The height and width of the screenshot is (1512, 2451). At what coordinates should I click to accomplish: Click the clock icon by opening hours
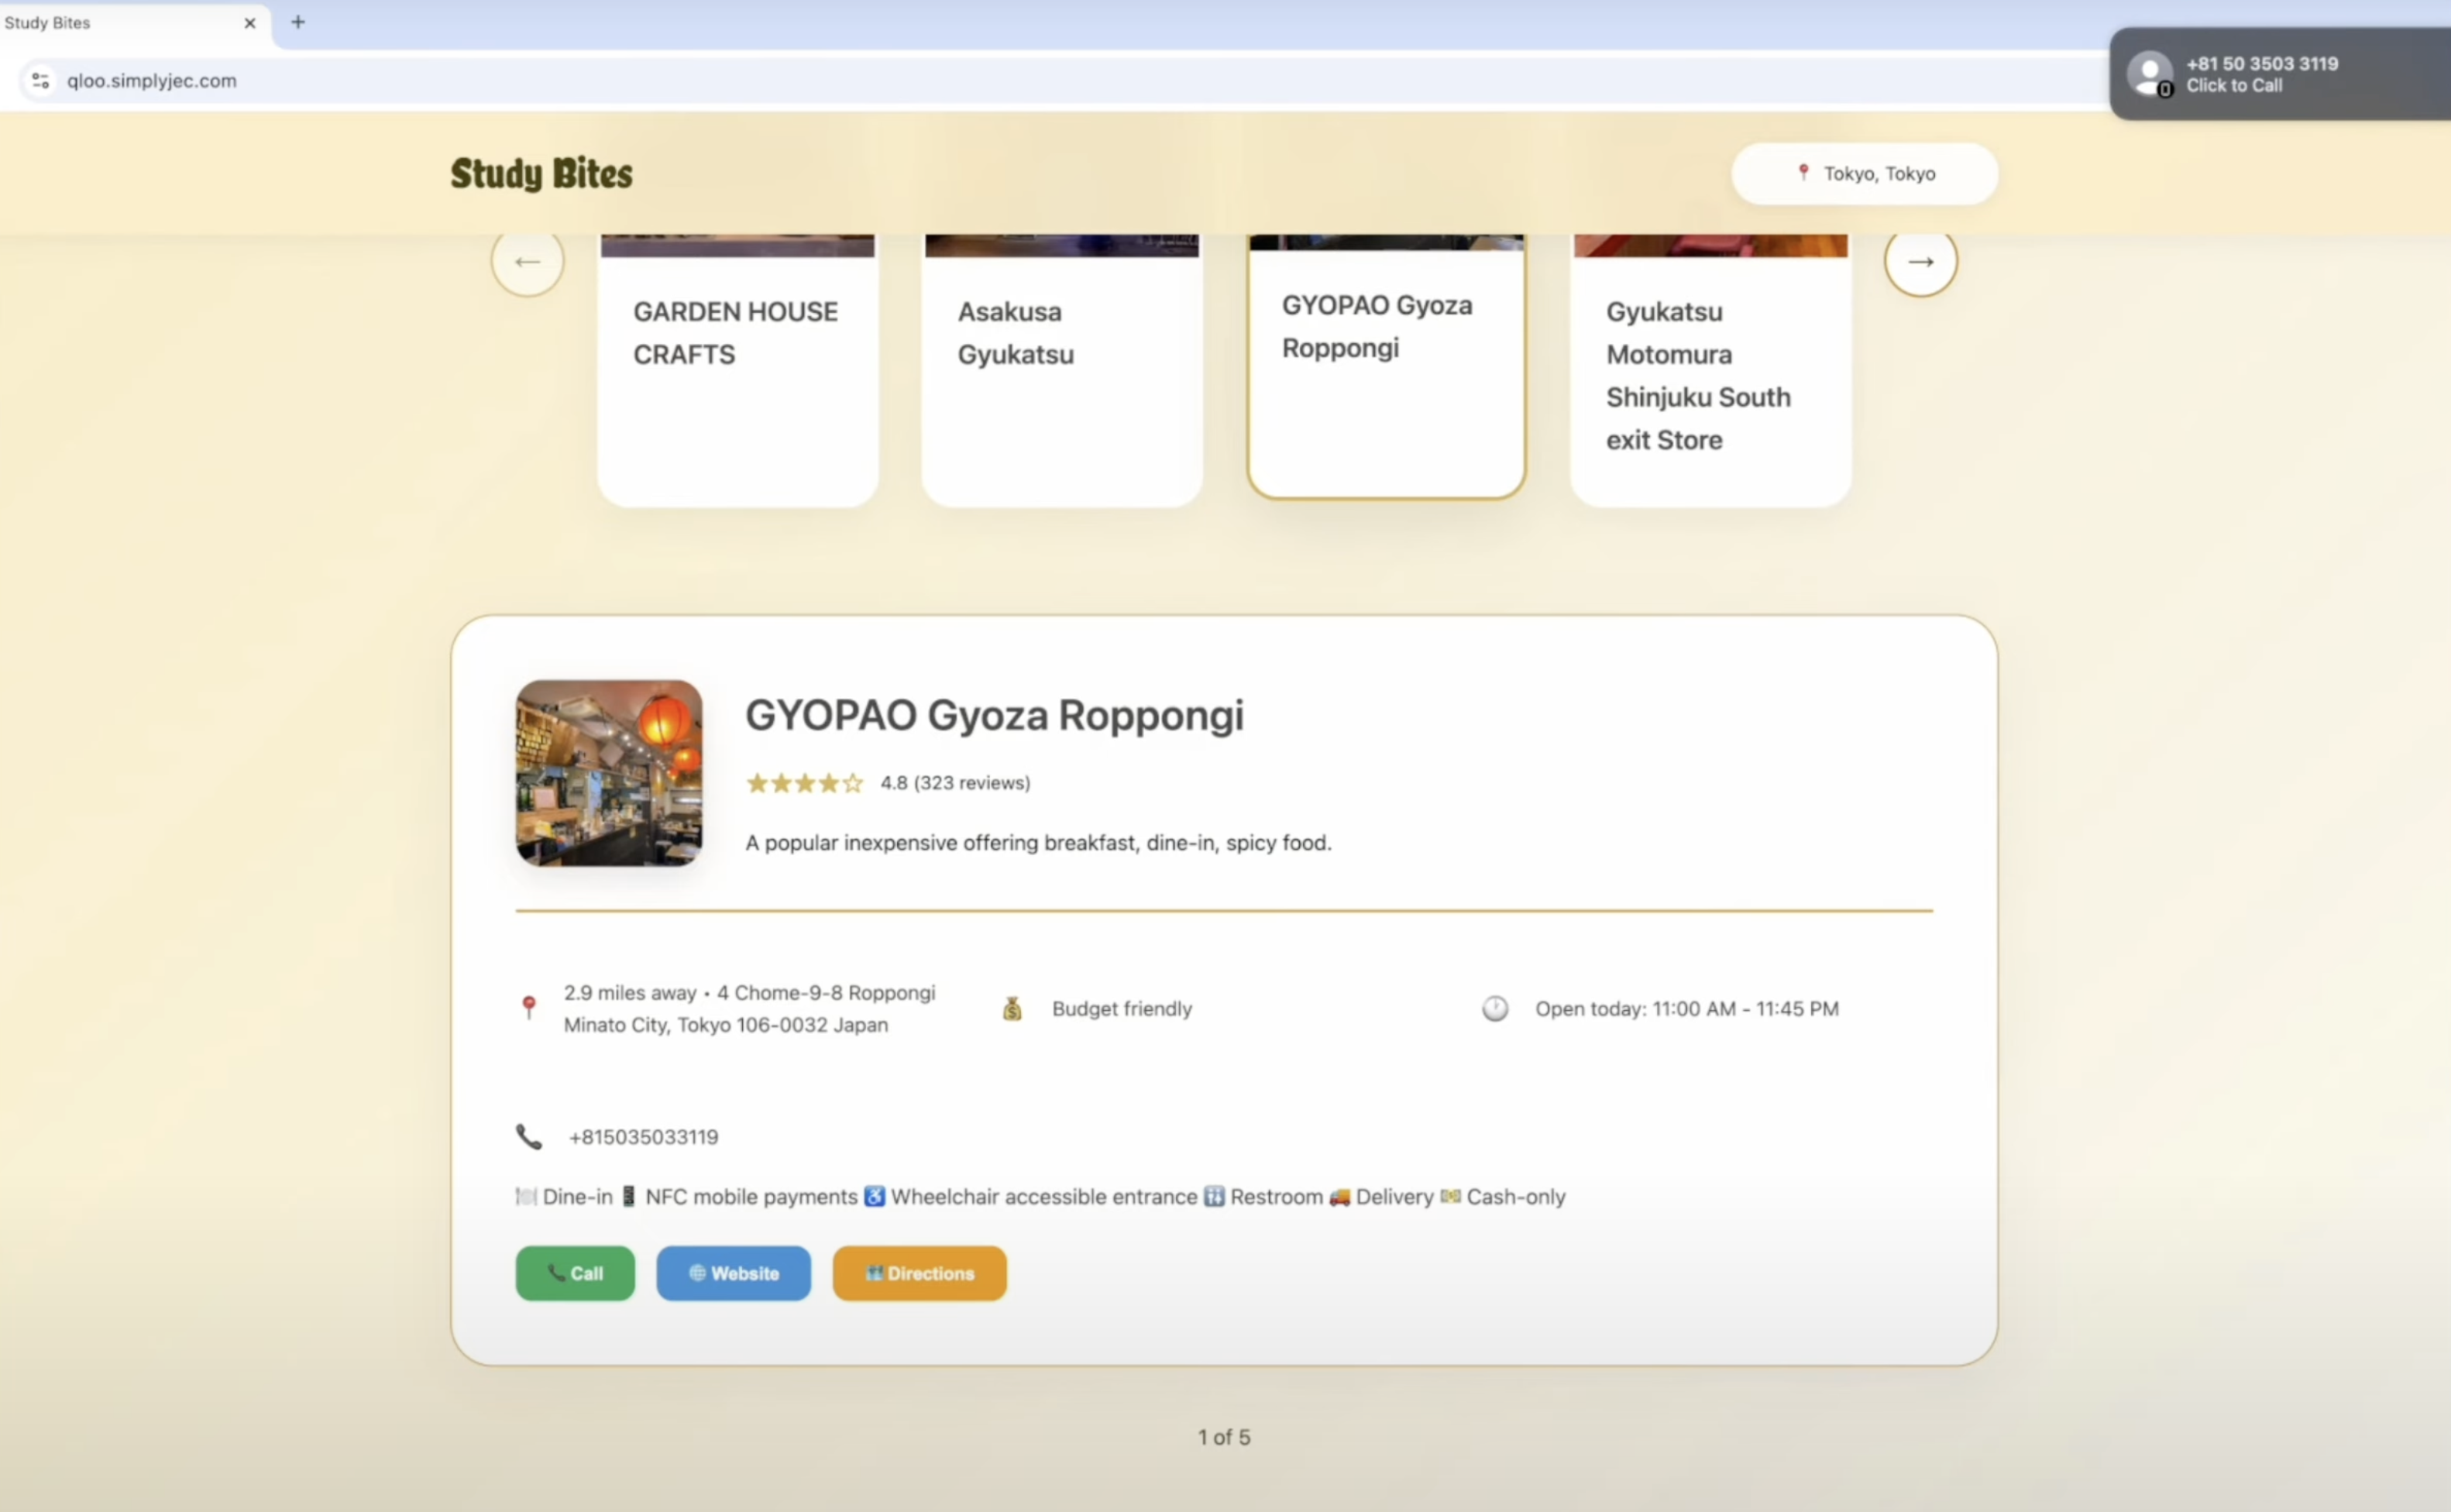[x=1494, y=1008]
